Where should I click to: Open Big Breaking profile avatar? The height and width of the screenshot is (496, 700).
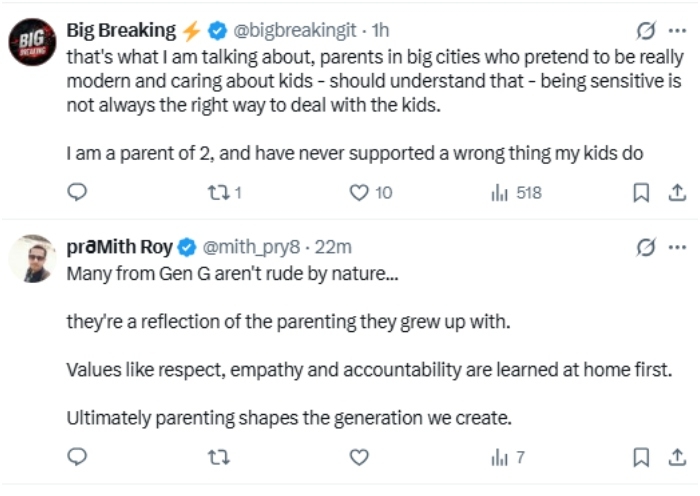pos(33,42)
